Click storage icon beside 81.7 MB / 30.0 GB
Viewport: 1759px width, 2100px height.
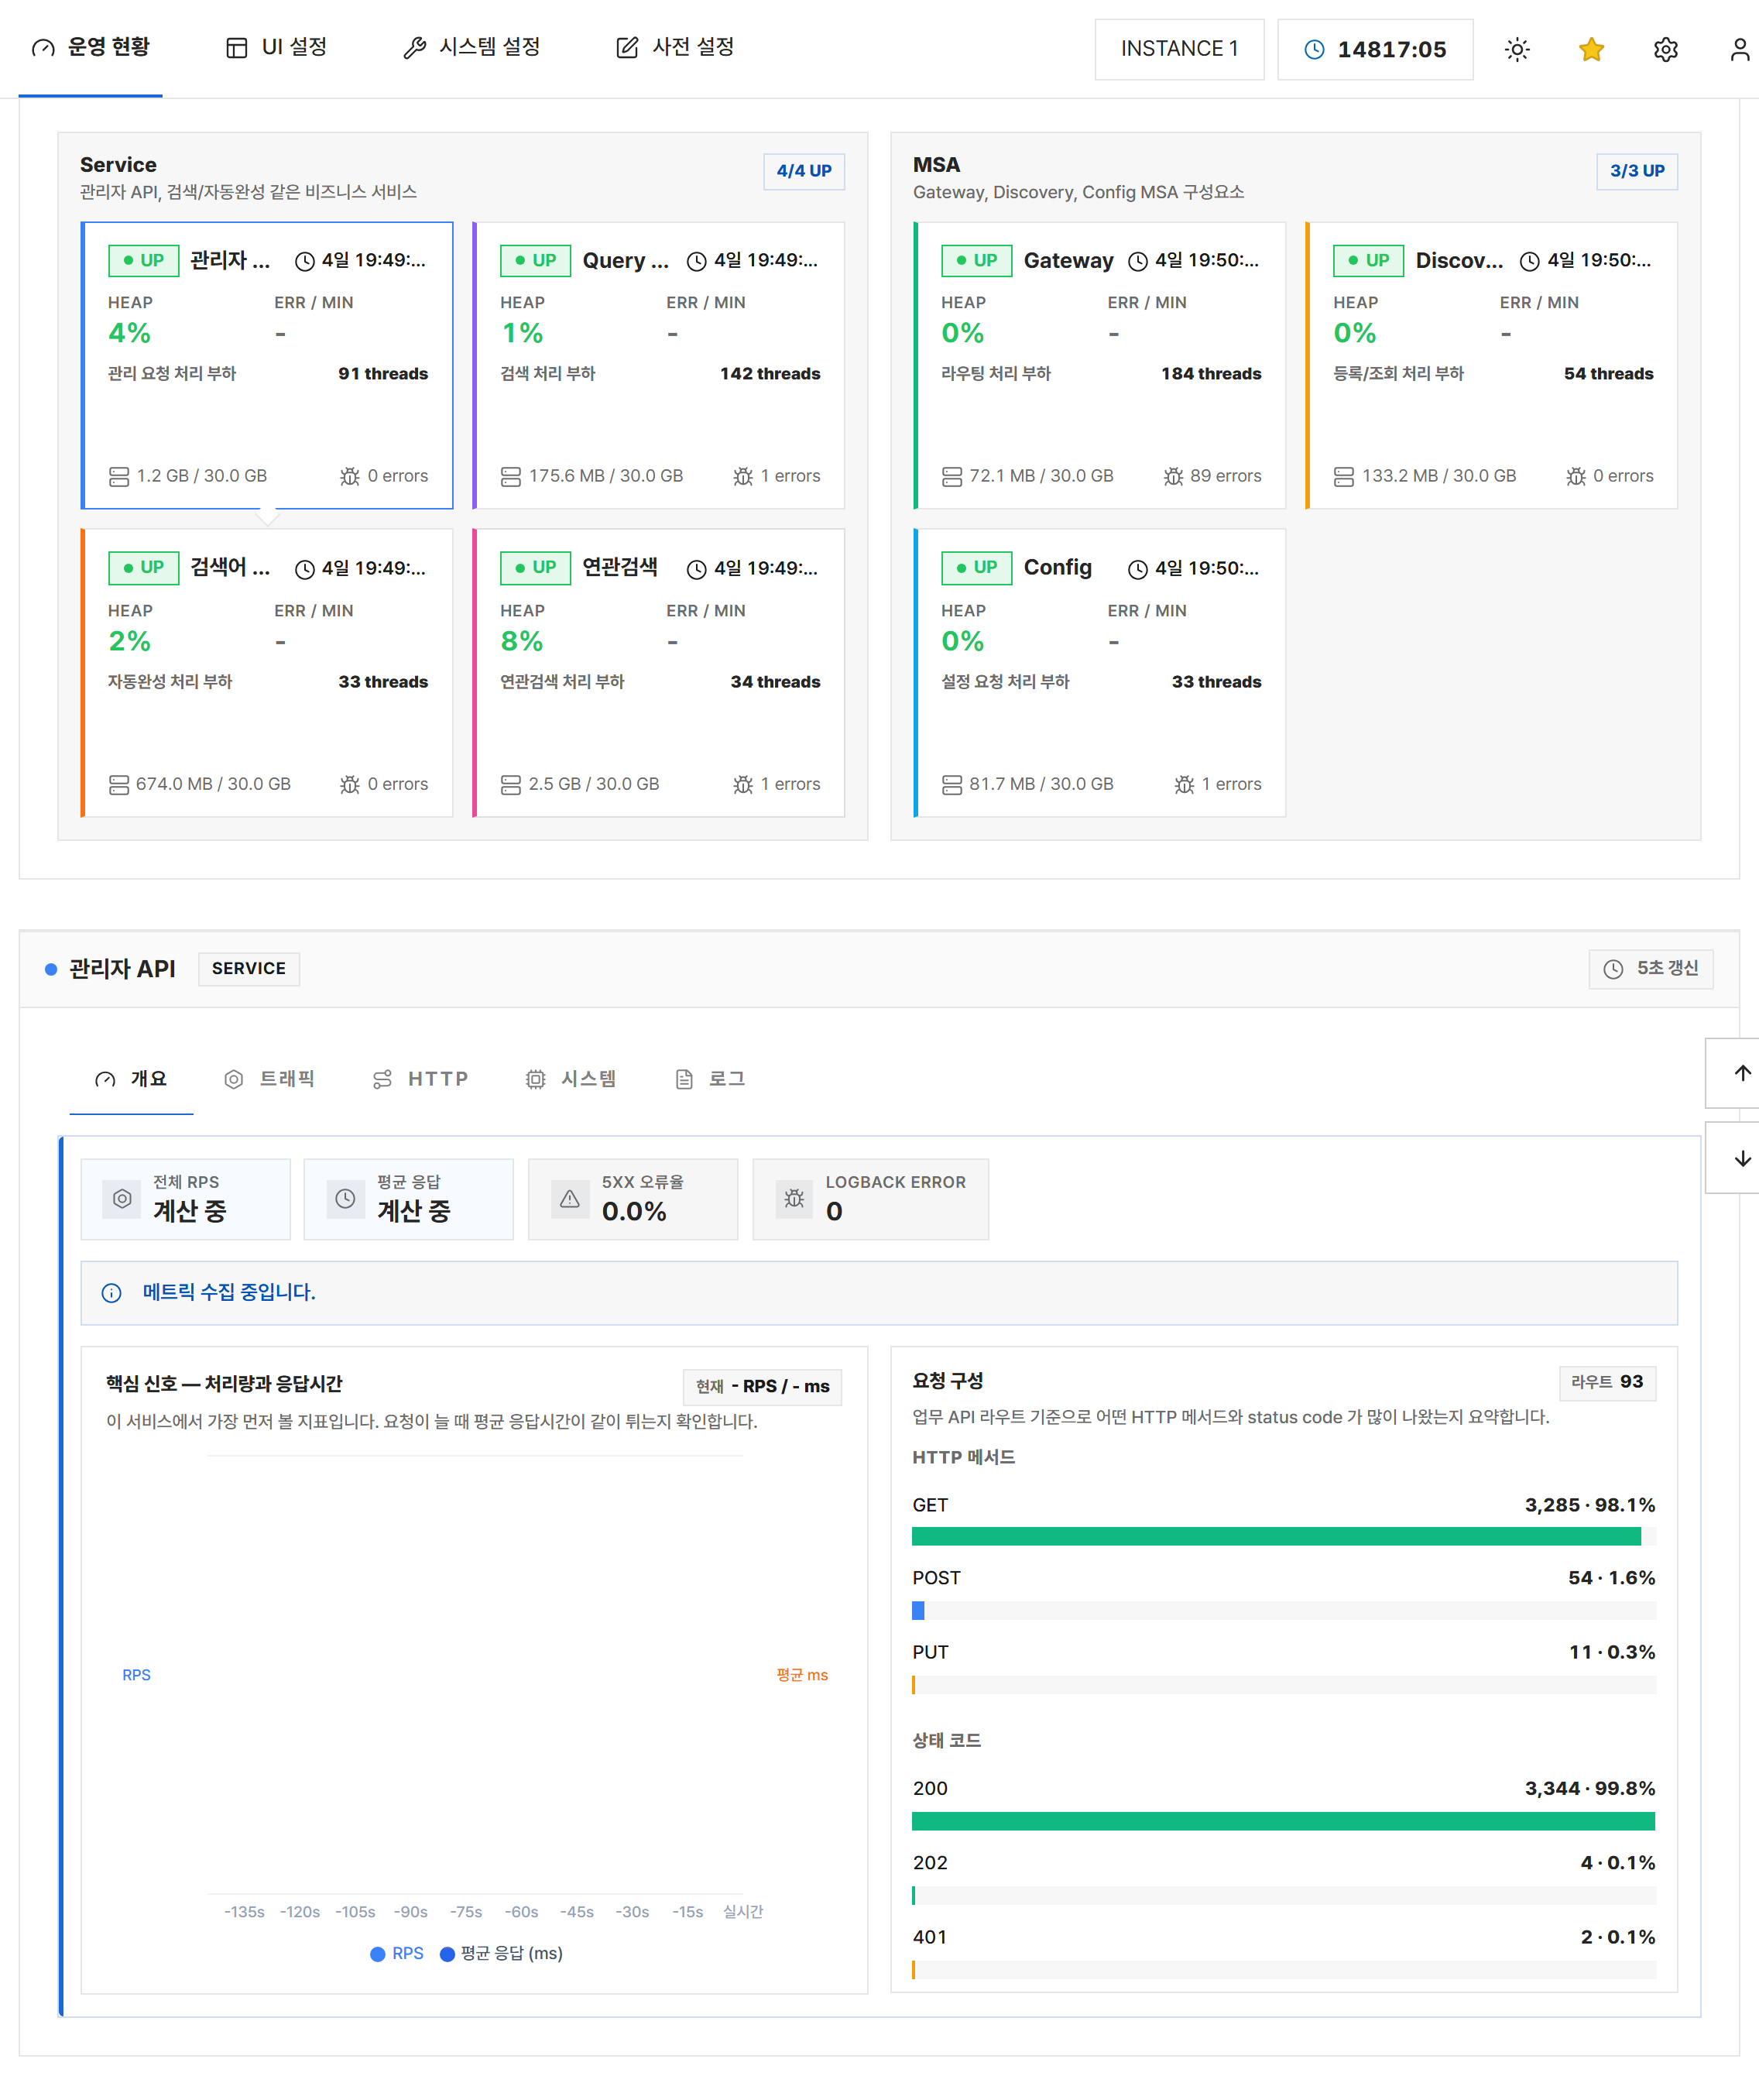pos(952,784)
